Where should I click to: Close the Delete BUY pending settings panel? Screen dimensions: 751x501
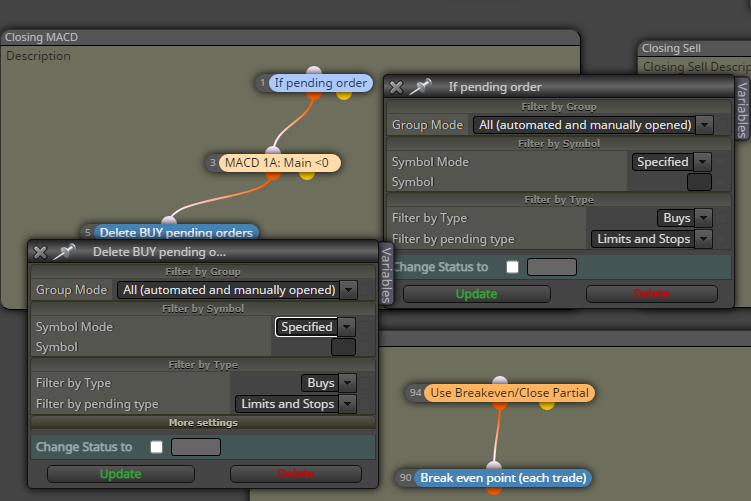click(x=40, y=252)
